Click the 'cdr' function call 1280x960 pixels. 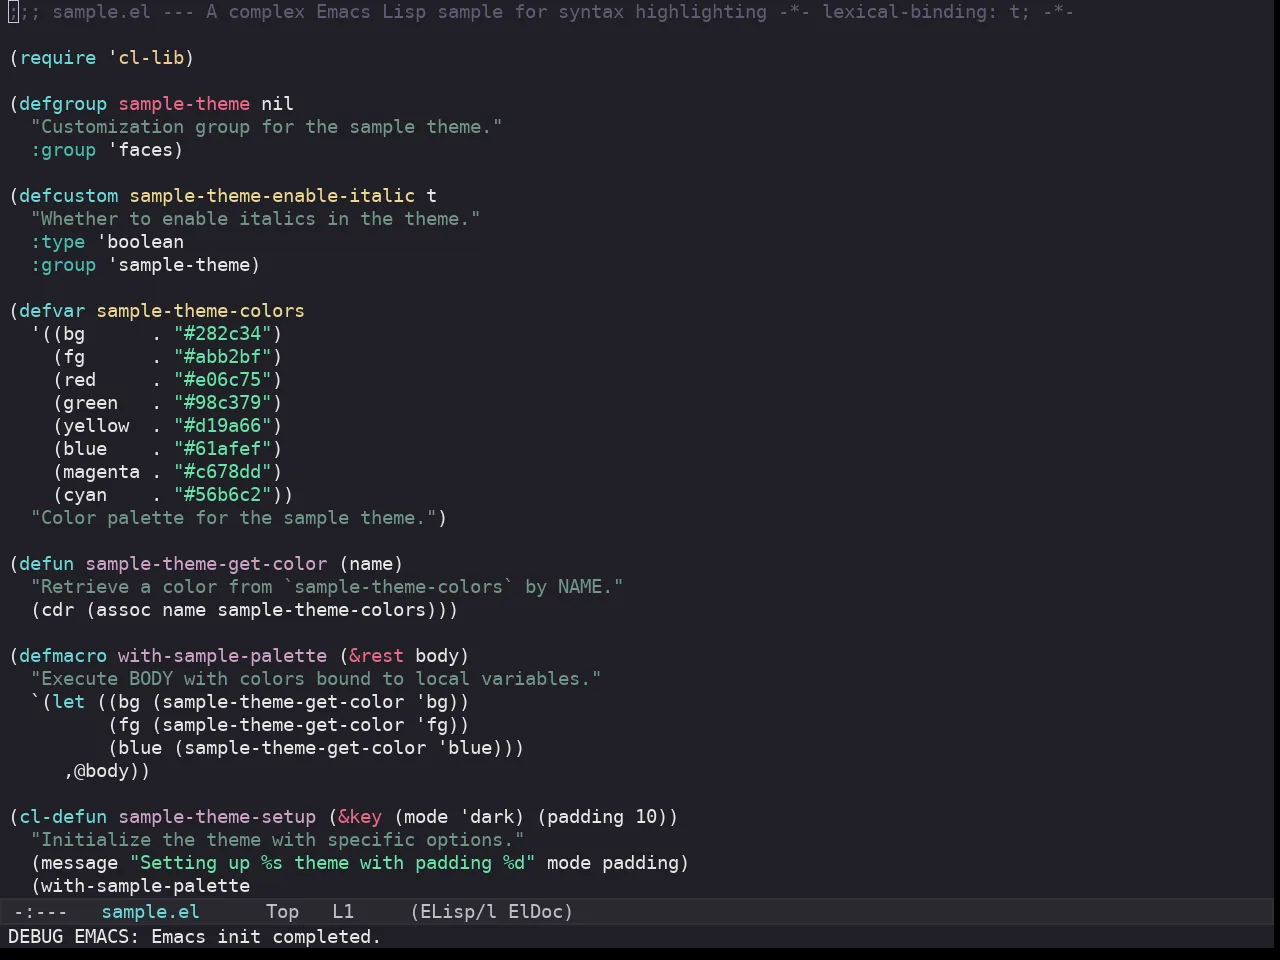tap(57, 610)
